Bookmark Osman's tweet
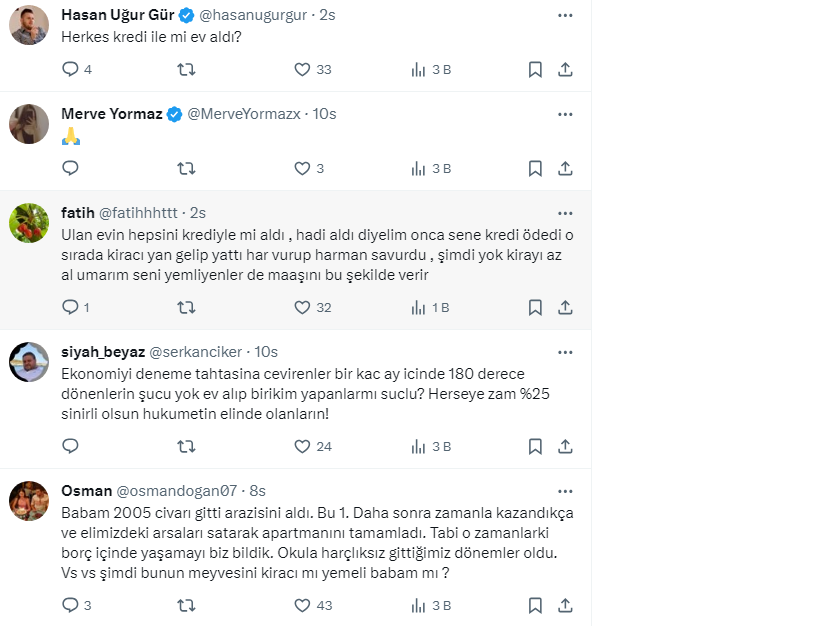 click(x=535, y=605)
